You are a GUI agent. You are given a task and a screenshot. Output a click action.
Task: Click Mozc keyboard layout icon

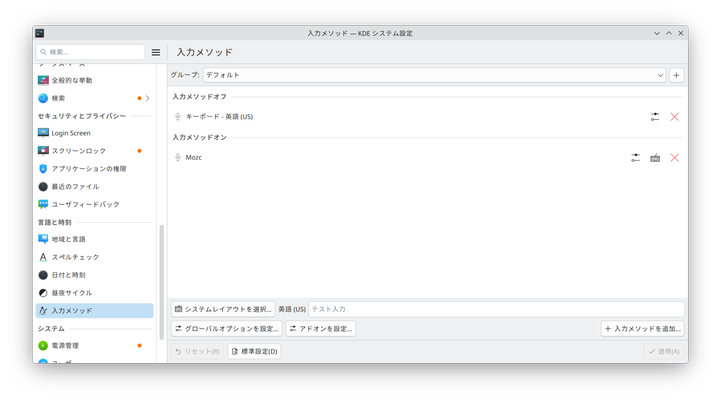pyautogui.click(x=655, y=158)
